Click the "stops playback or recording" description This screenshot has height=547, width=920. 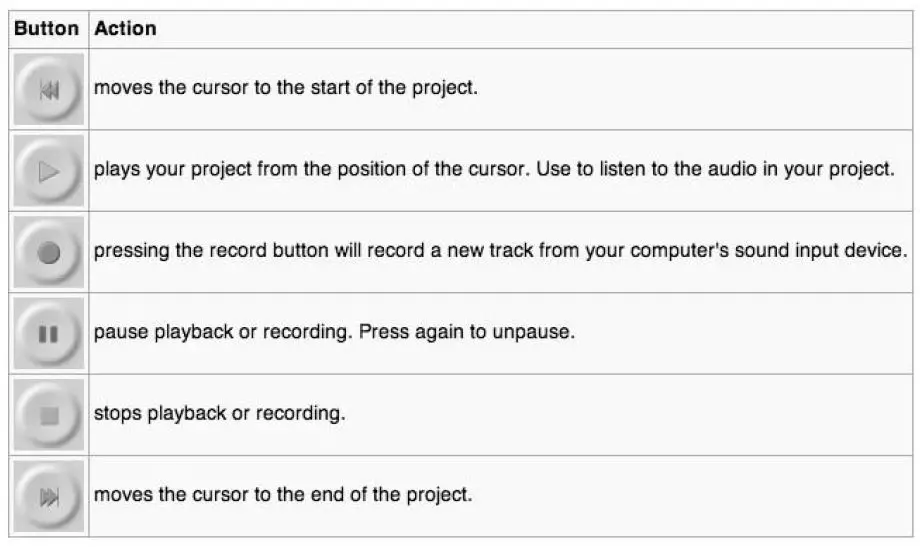click(219, 413)
